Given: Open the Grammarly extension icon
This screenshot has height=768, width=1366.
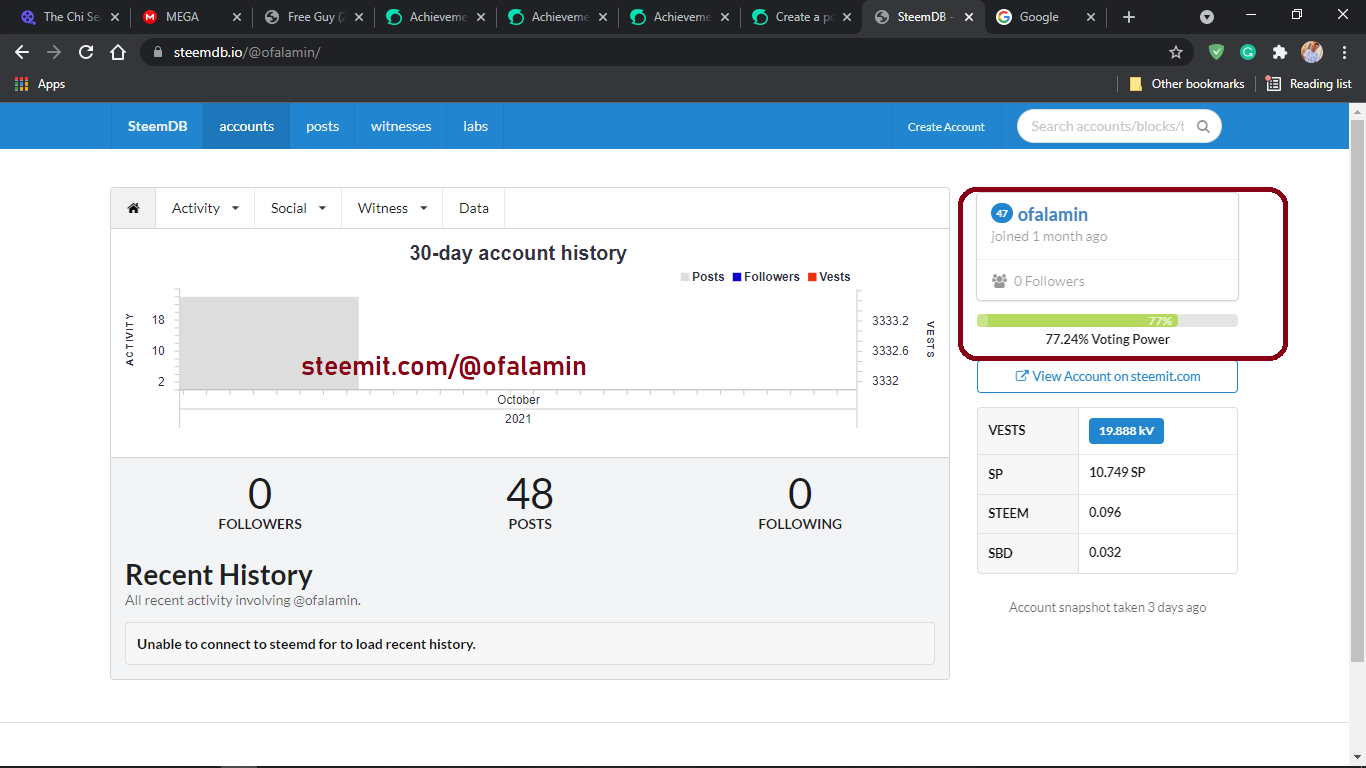Looking at the screenshot, I should pyautogui.click(x=1248, y=52).
